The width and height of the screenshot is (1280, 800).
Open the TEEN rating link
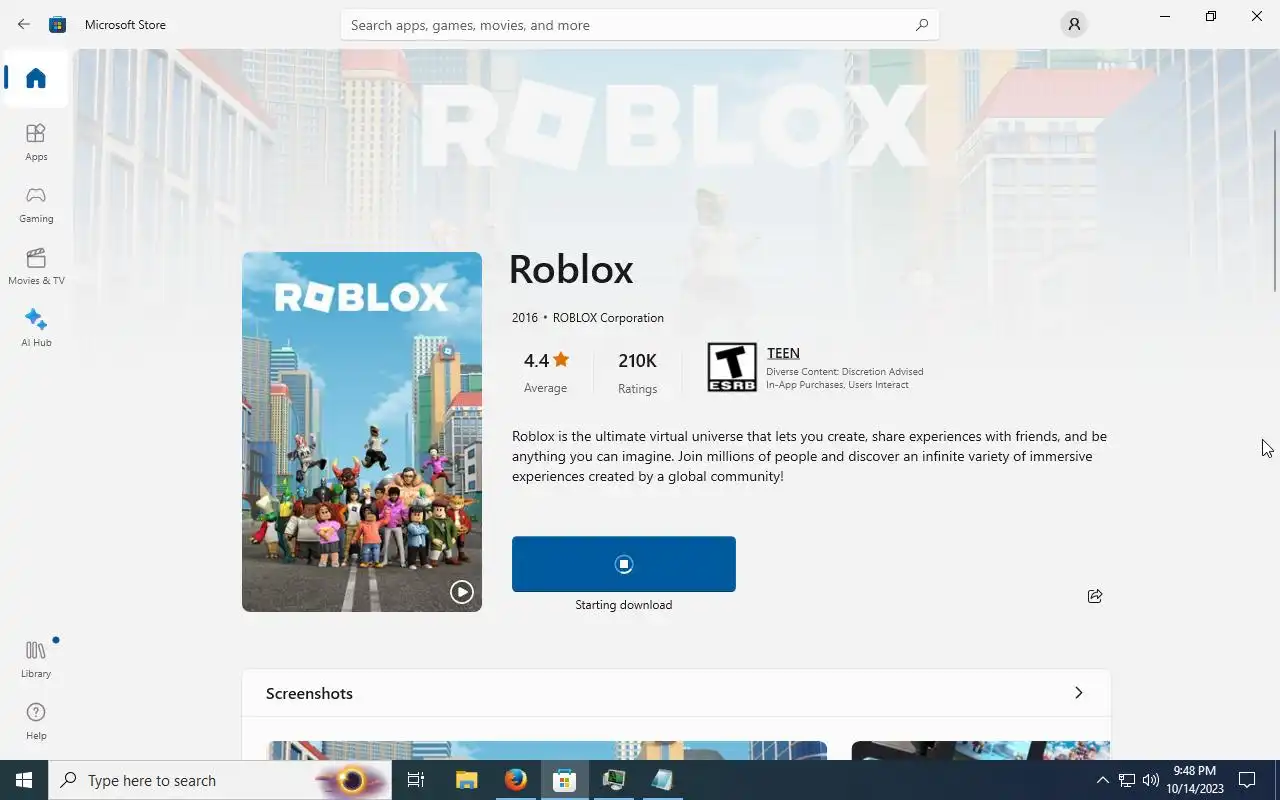pos(783,353)
